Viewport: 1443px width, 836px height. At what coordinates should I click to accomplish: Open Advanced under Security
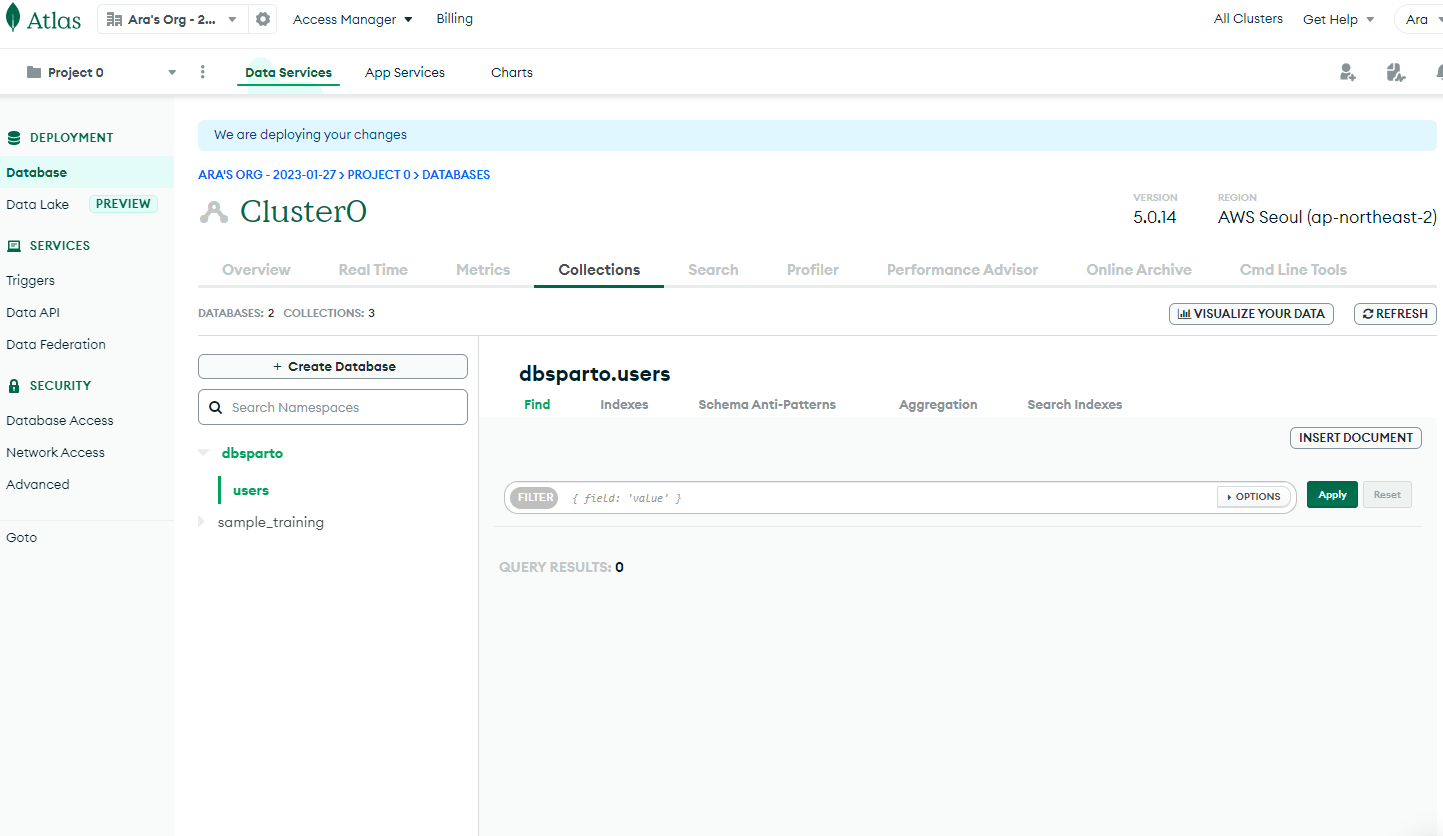click(x=38, y=485)
